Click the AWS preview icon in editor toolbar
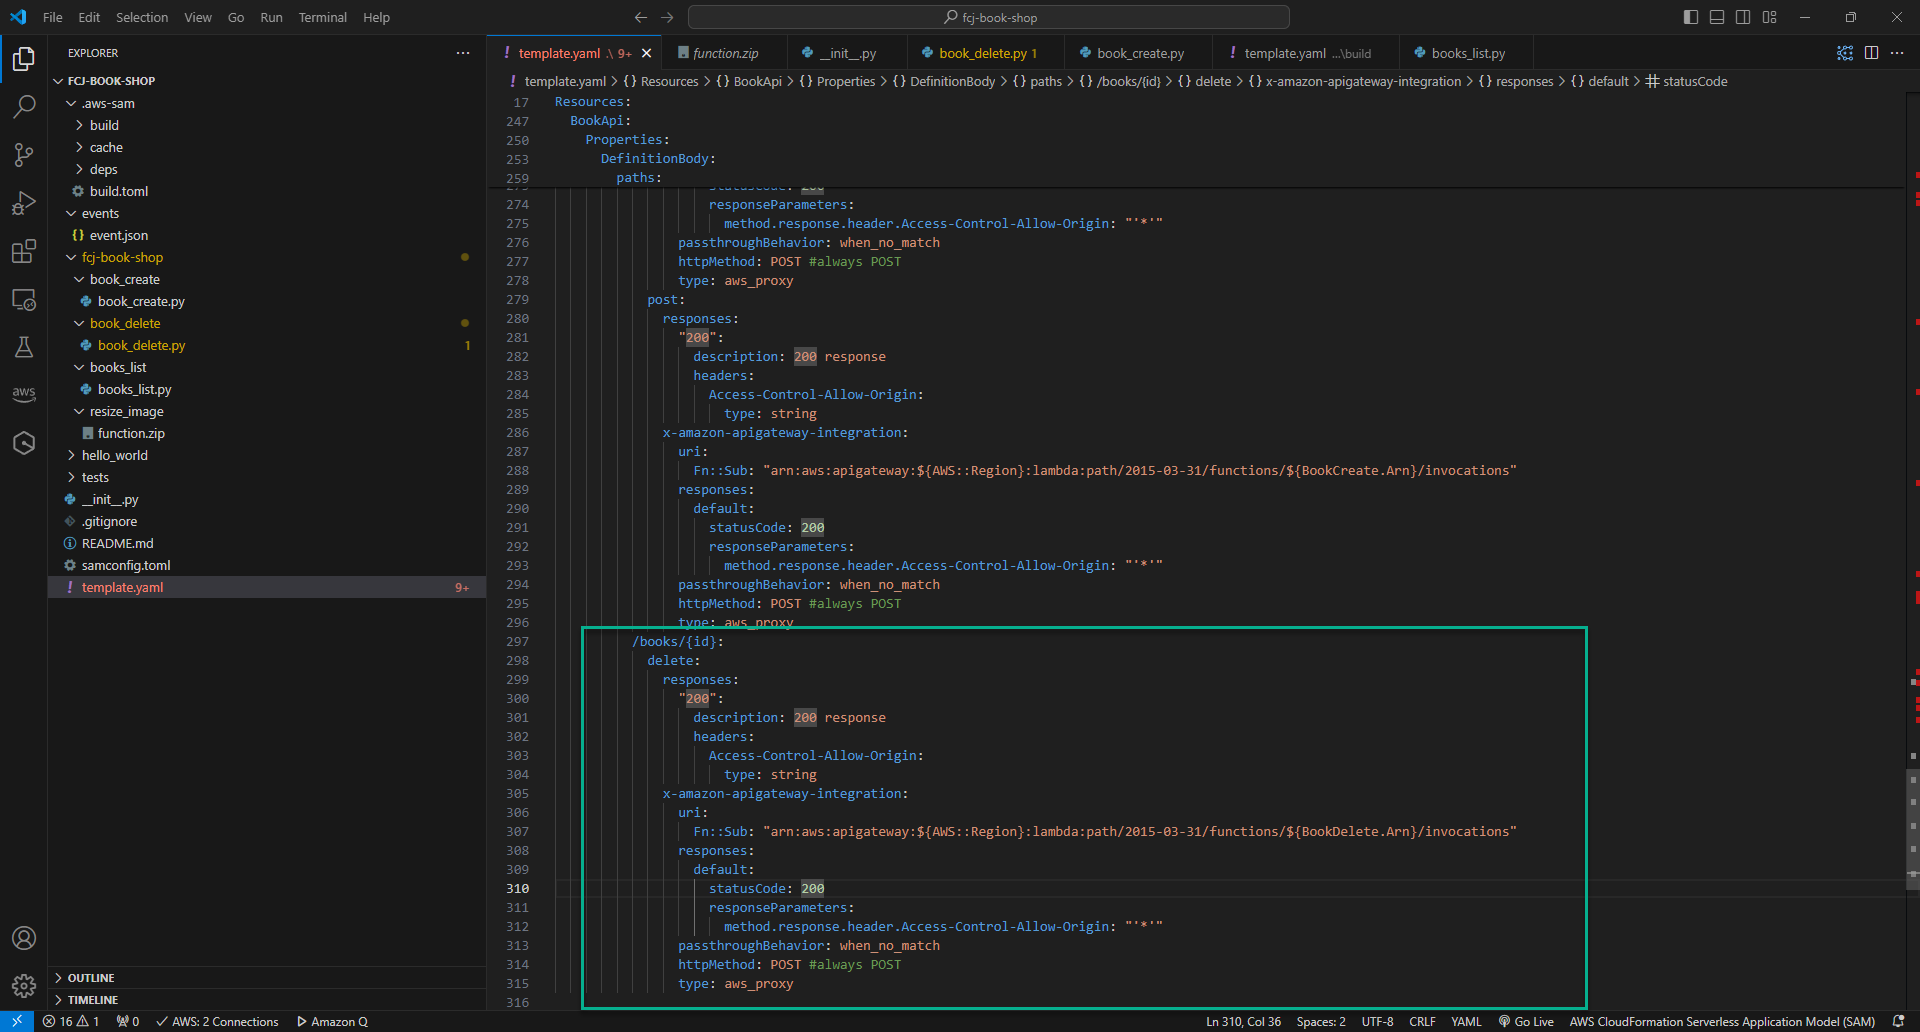The width and height of the screenshot is (1920, 1032). (1845, 53)
